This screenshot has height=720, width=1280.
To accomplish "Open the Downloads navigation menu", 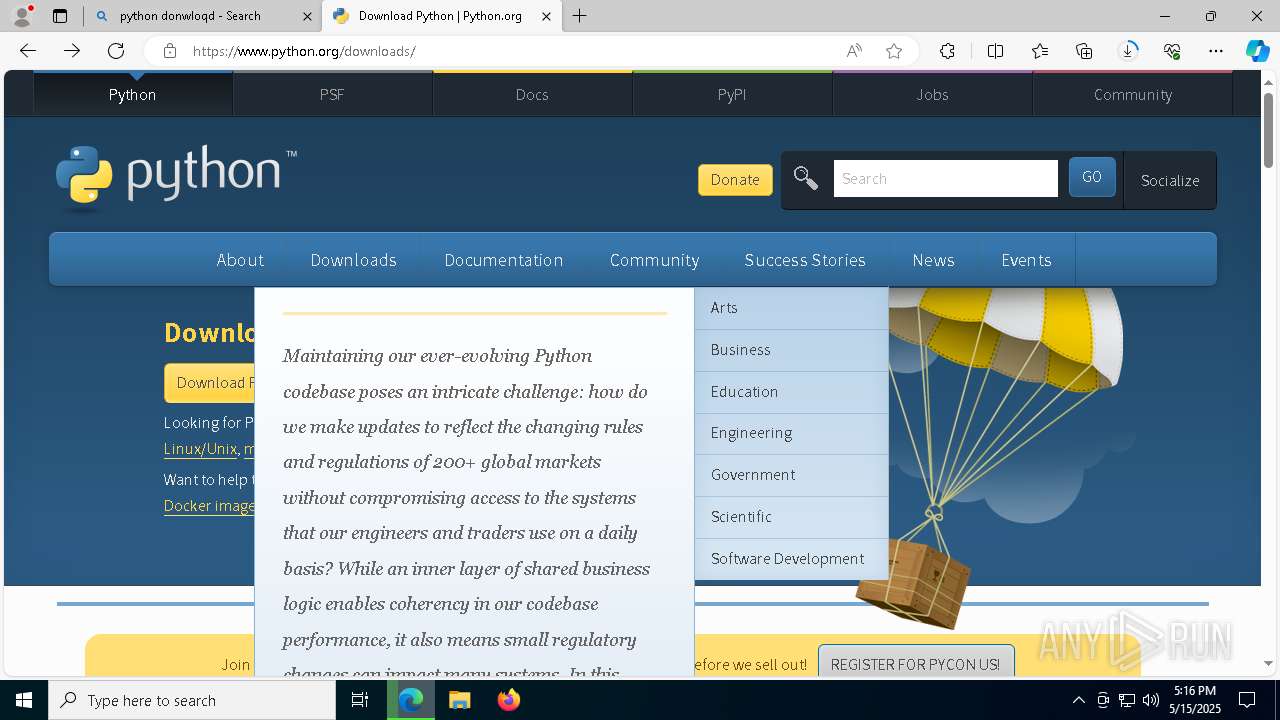I will 354,260.
